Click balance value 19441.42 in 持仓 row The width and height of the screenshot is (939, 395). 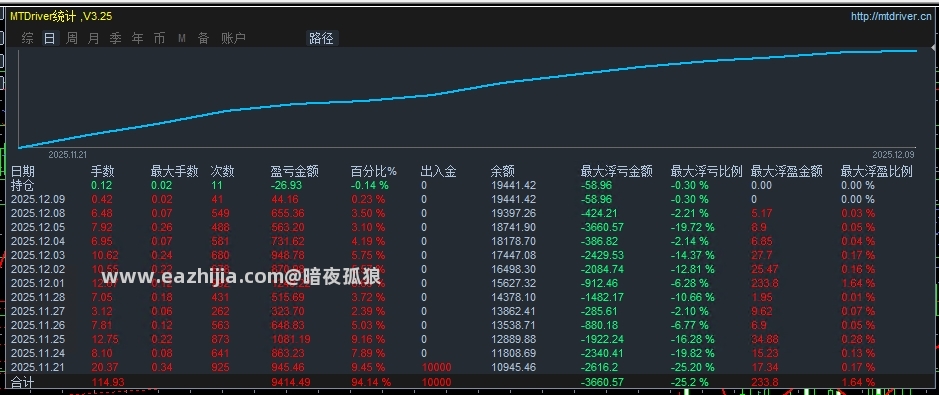[x=513, y=186]
